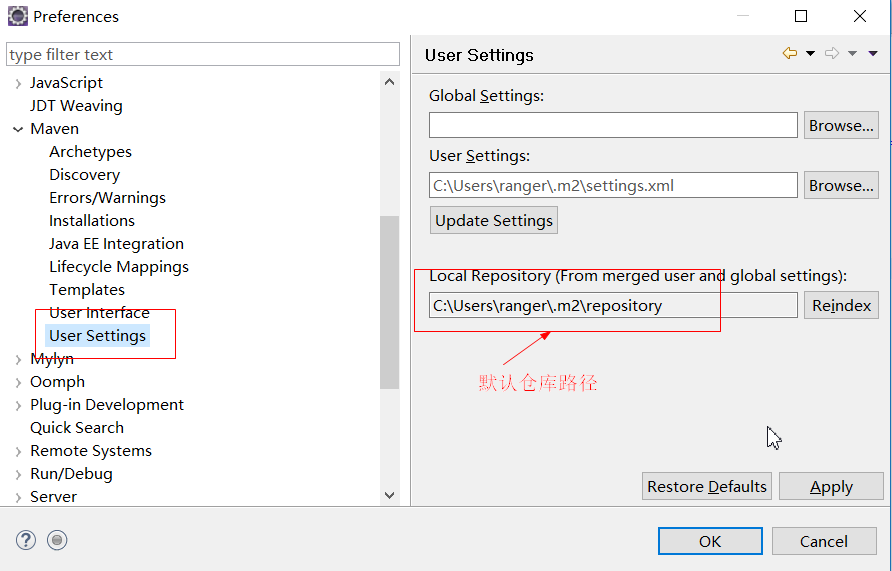Click the Eclipse Preferences window icon
Image resolution: width=892 pixels, height=571 pixels.
pyautogui.click(x=18, y=16)
